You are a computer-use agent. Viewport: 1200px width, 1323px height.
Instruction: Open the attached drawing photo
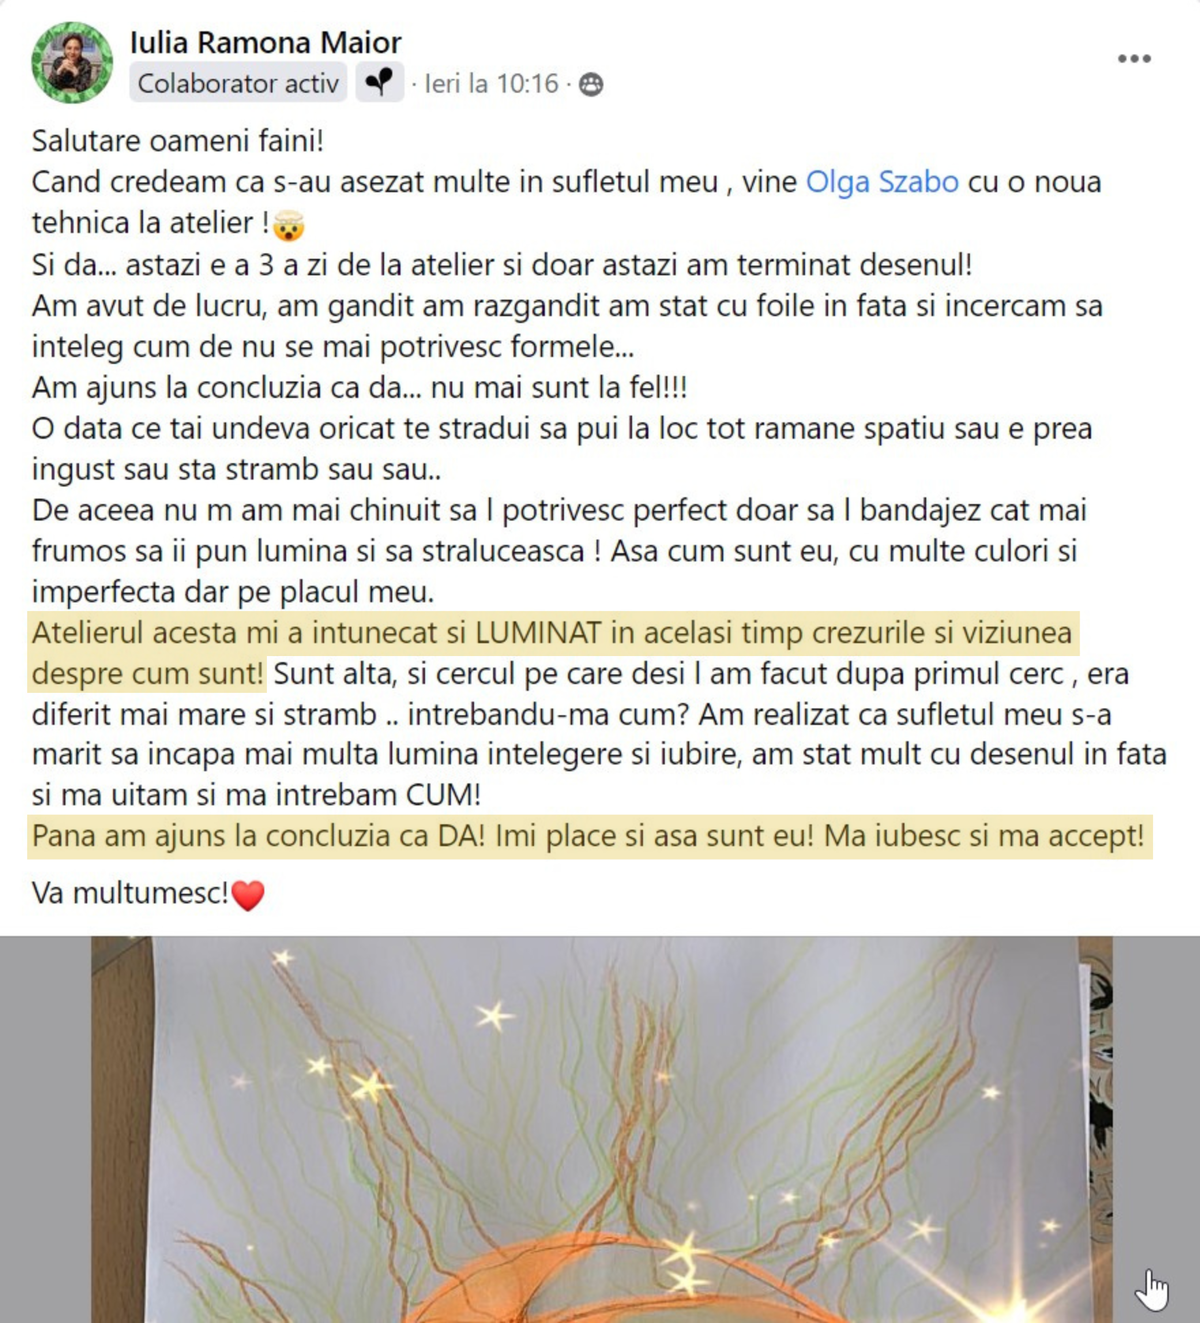tap(600, 1129)
